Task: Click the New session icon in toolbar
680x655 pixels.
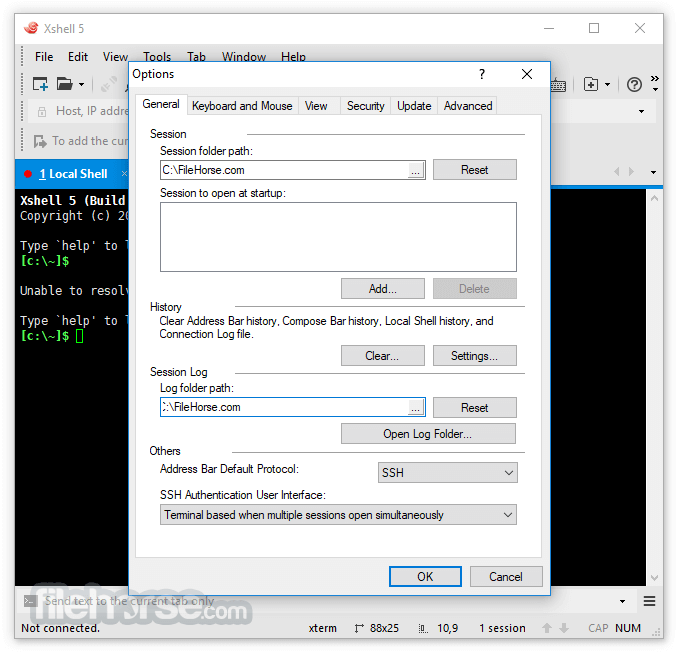Action: [40, 84]
